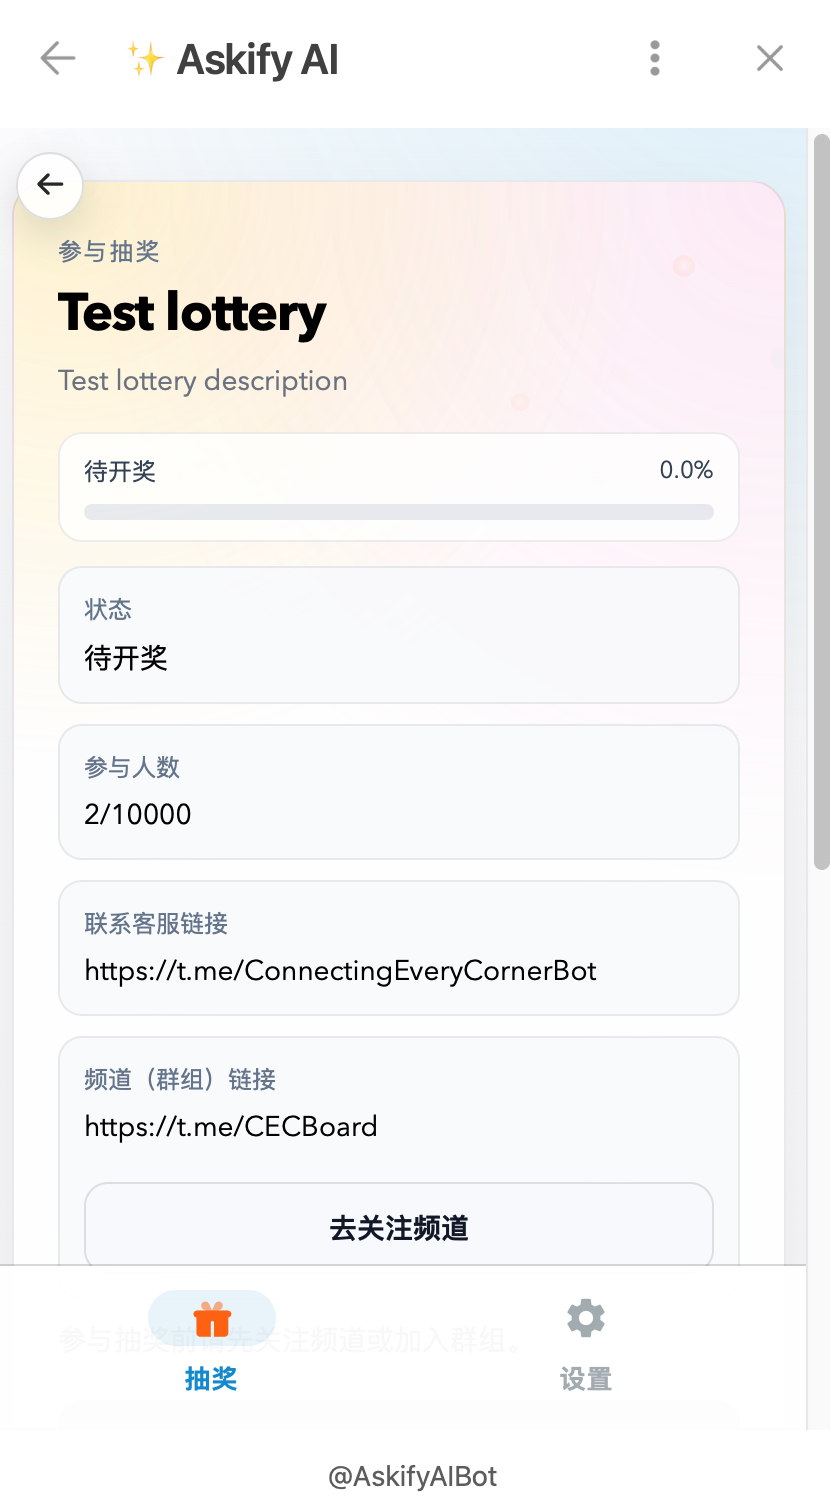Close the Askify AI mini app
This screenshot has width=830, height=1504.
point(769,59)
